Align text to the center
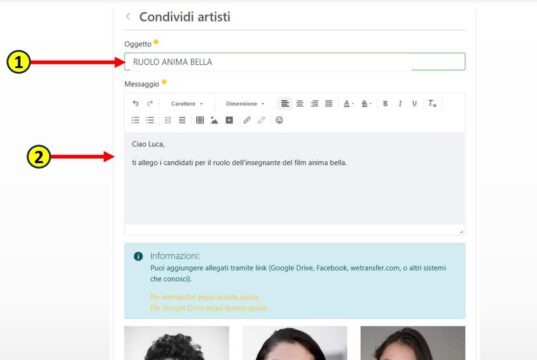537x360 pixels. [300, 103]
